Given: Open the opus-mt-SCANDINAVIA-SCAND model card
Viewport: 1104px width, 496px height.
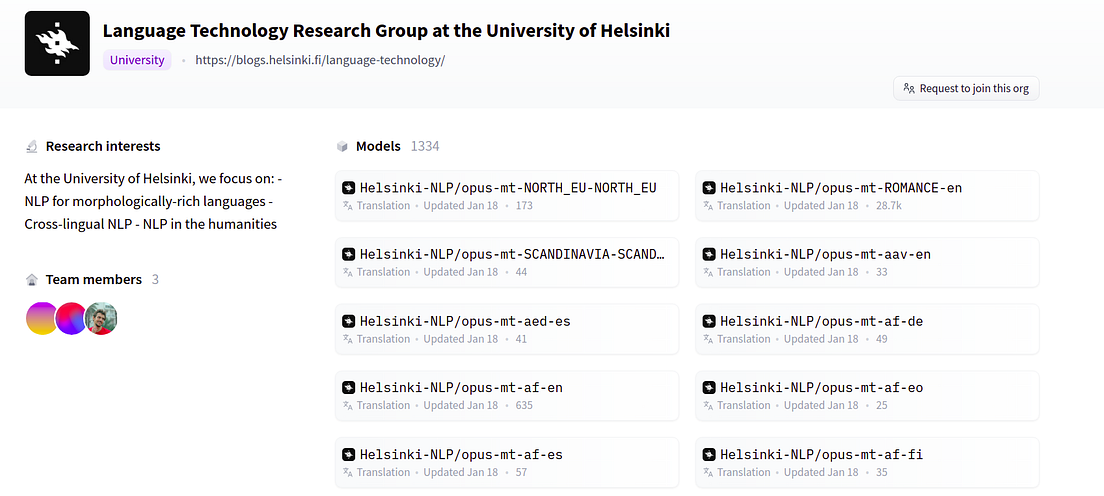Looking at the screenshot, I should click(507, 262).
